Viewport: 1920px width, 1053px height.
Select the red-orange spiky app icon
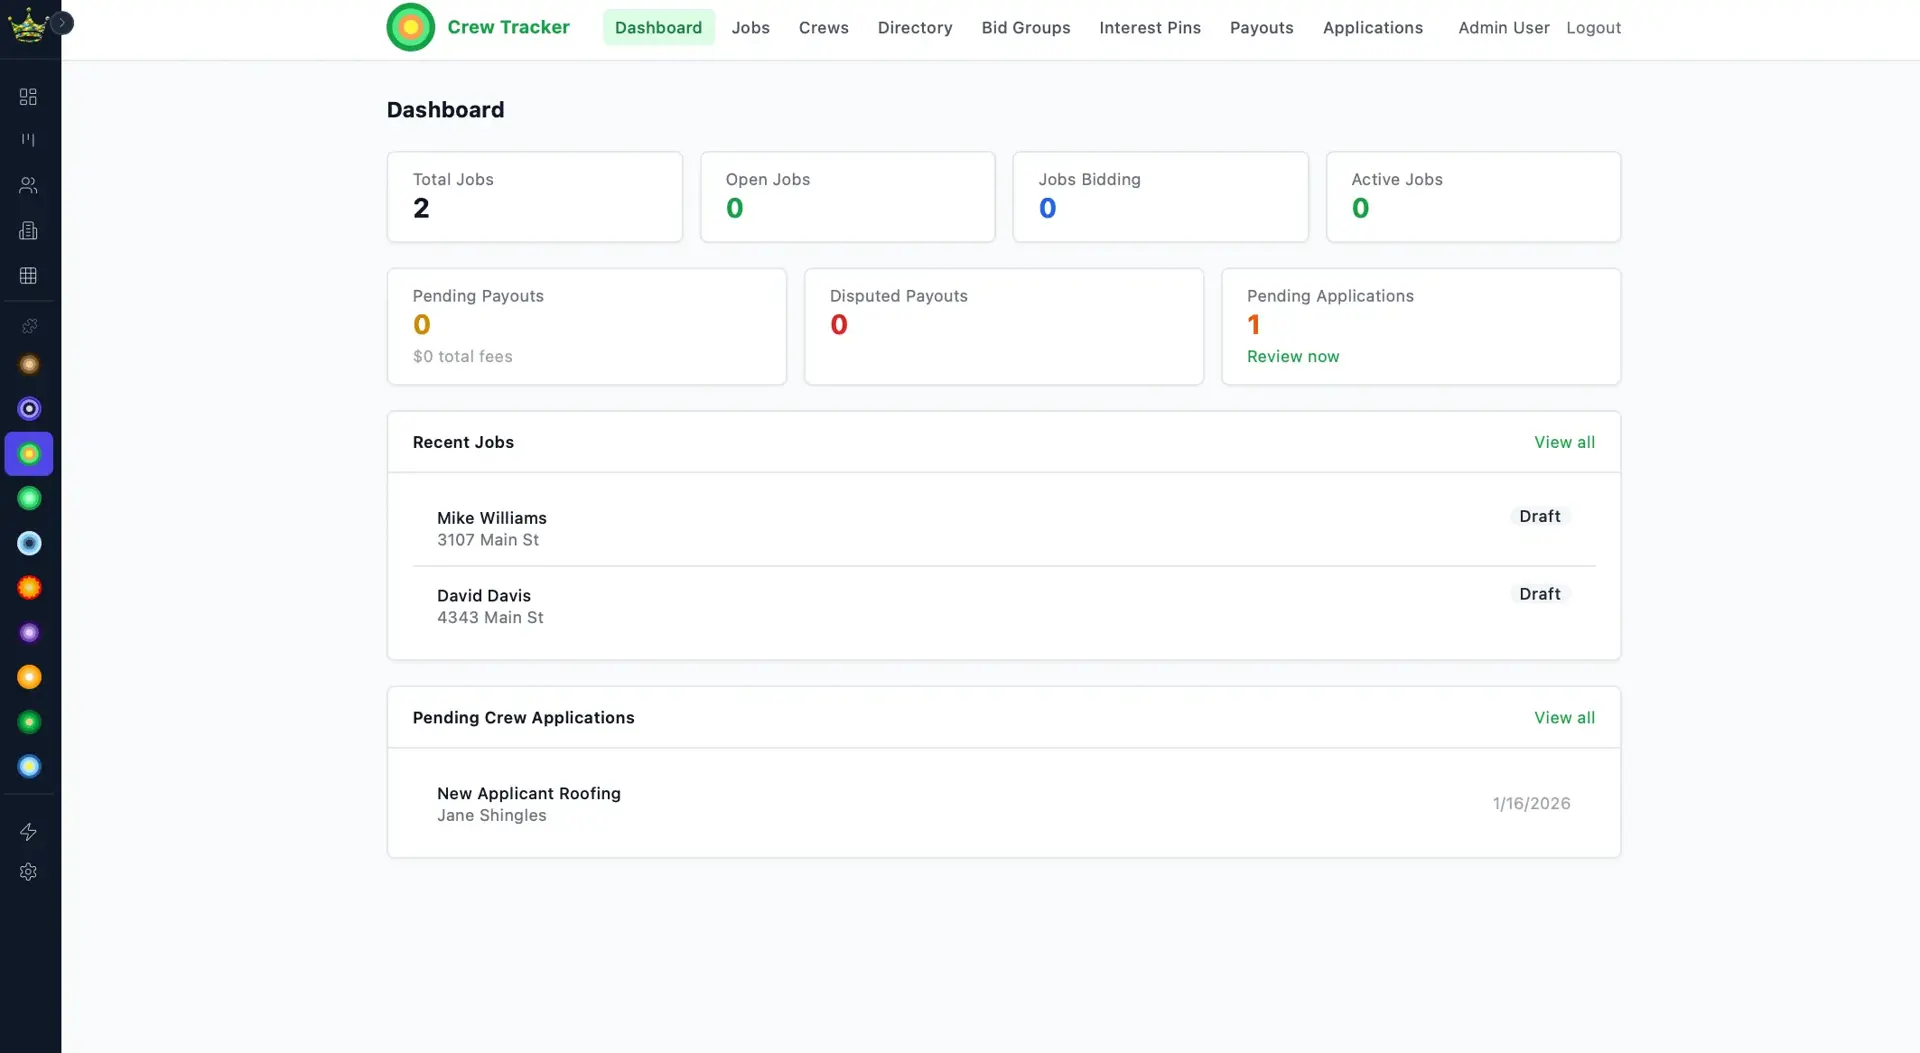click(x=29, y=587)
